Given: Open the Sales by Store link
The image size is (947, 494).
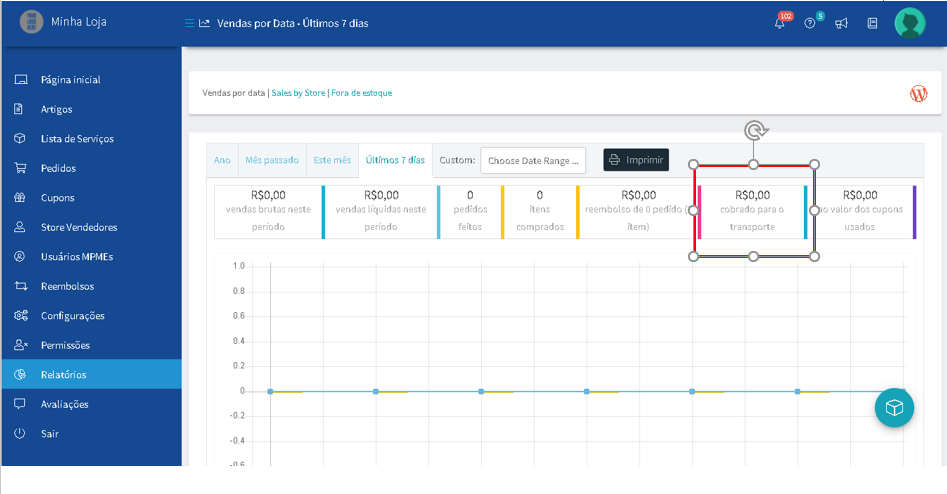Looking at the screenshot, I should (298, 93).
